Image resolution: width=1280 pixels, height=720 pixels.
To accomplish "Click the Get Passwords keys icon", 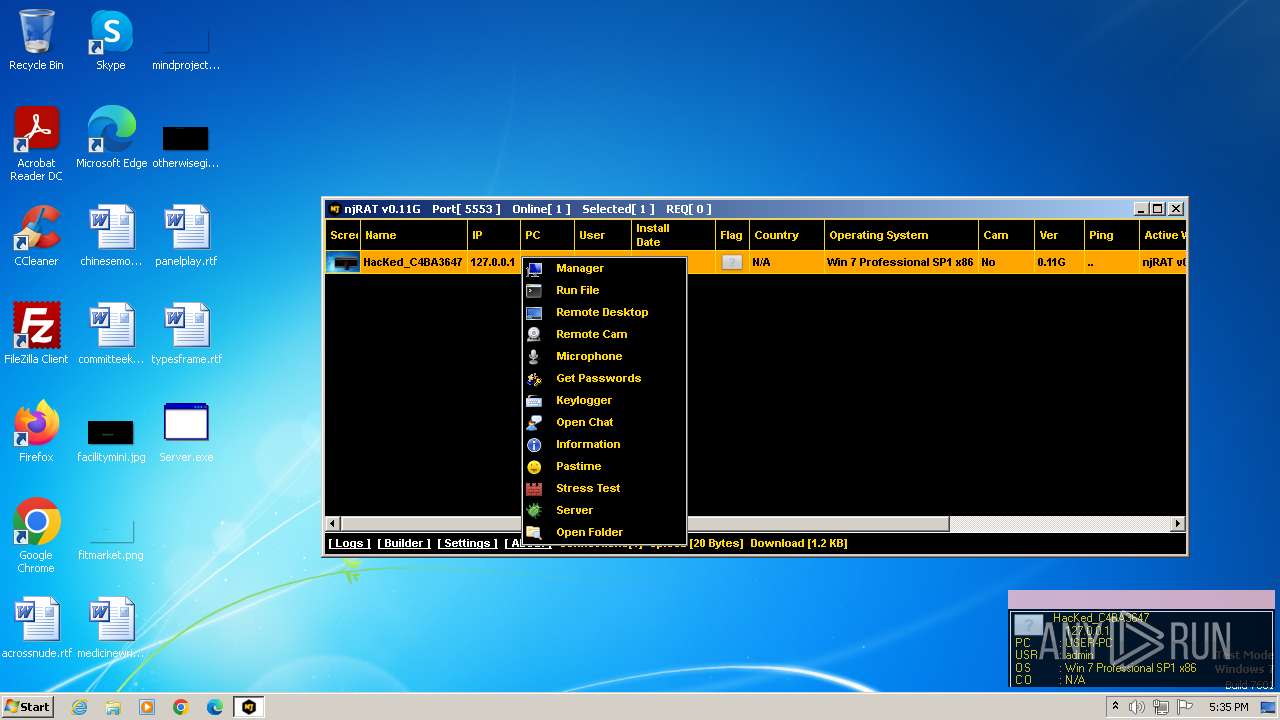I will (x=534, y=378).
